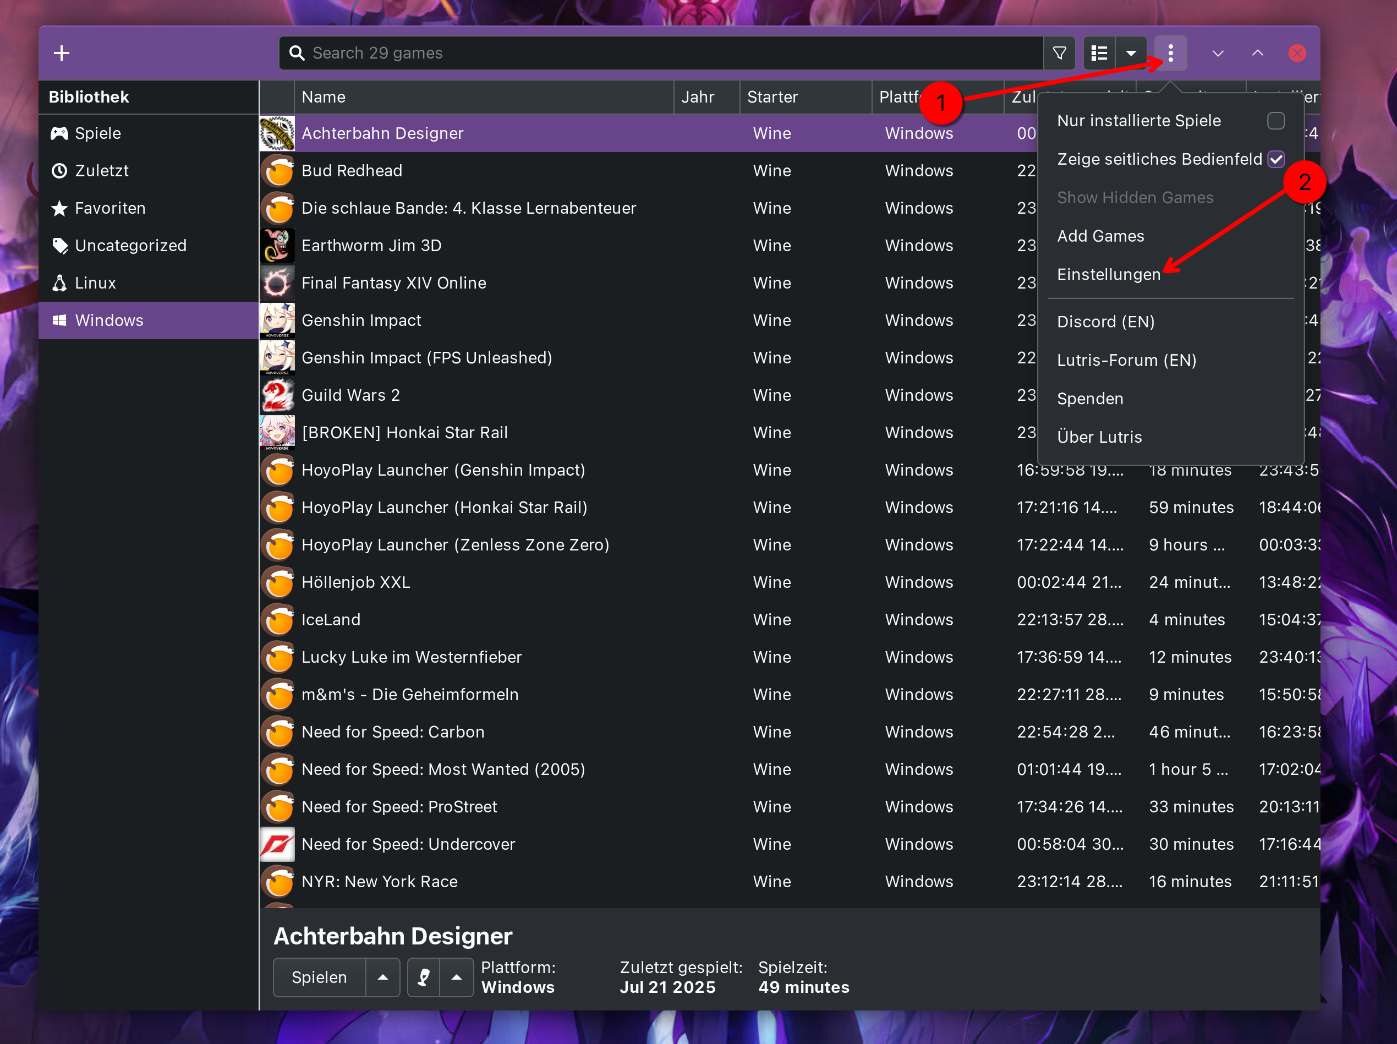The width and height of the screenshot is (1397, 1044).
Task: Click the Windows logo icon in sidebar
Action: pos(59,320)
